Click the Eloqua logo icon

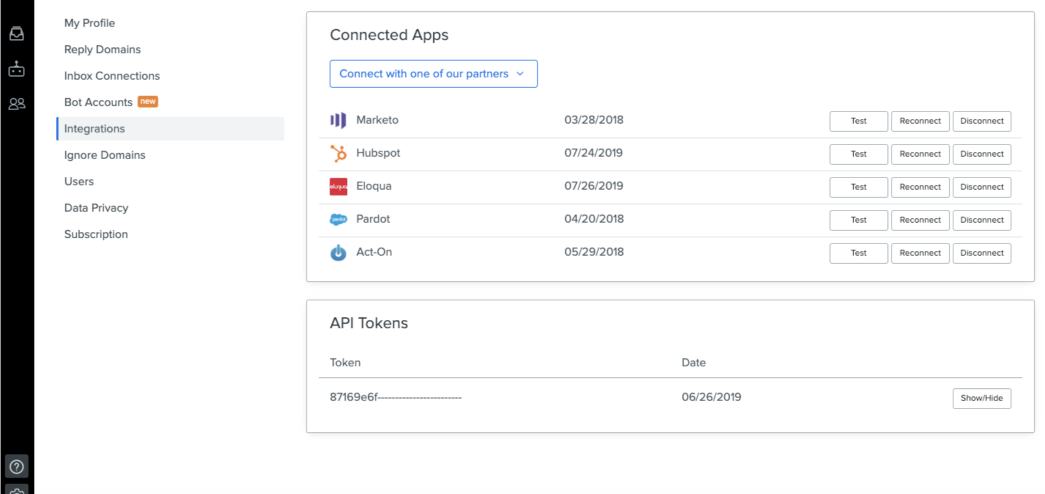(x=339, y=187)
